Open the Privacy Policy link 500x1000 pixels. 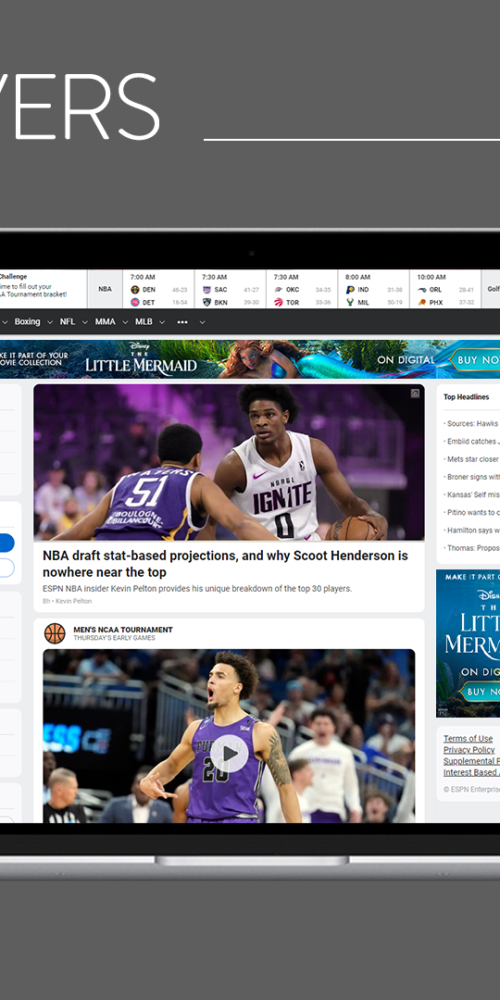click(x=469, y=750)
